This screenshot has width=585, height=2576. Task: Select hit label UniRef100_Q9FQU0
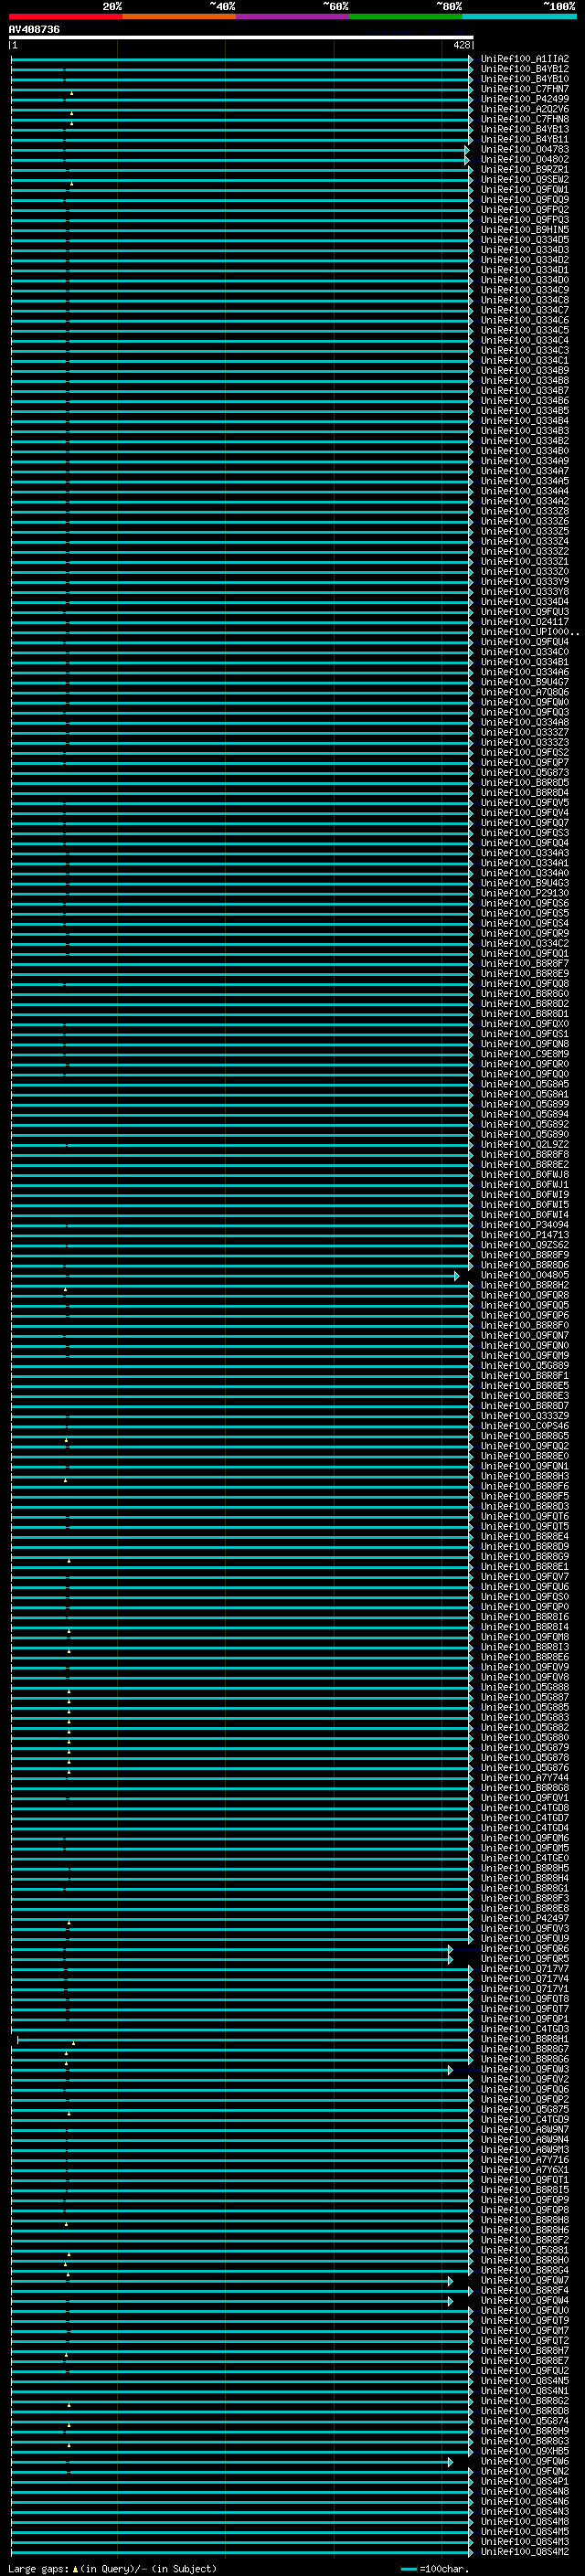pos(525,2310)
